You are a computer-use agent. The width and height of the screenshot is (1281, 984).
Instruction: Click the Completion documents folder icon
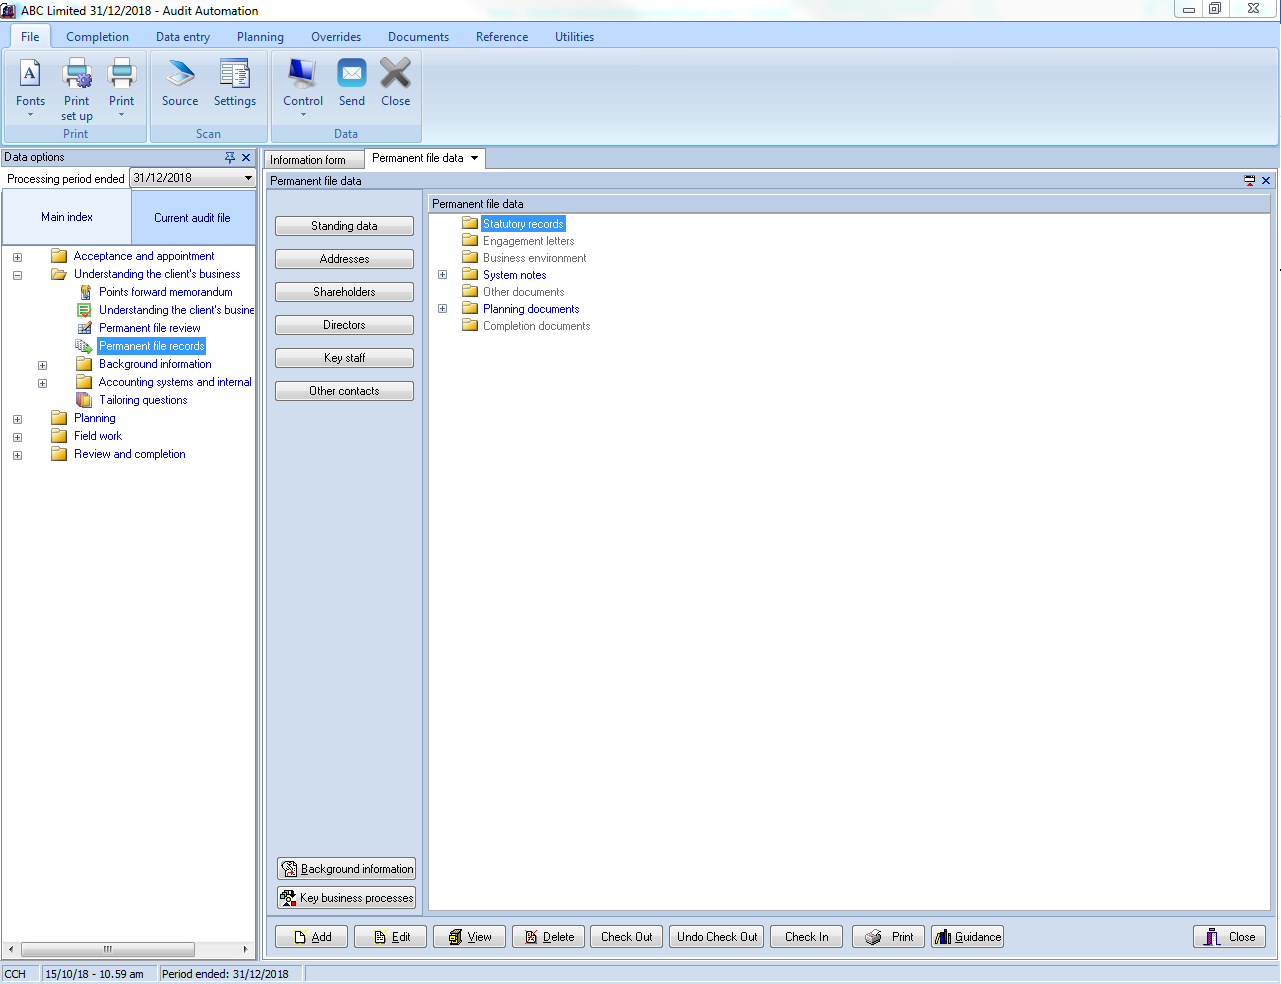point(470,325)
